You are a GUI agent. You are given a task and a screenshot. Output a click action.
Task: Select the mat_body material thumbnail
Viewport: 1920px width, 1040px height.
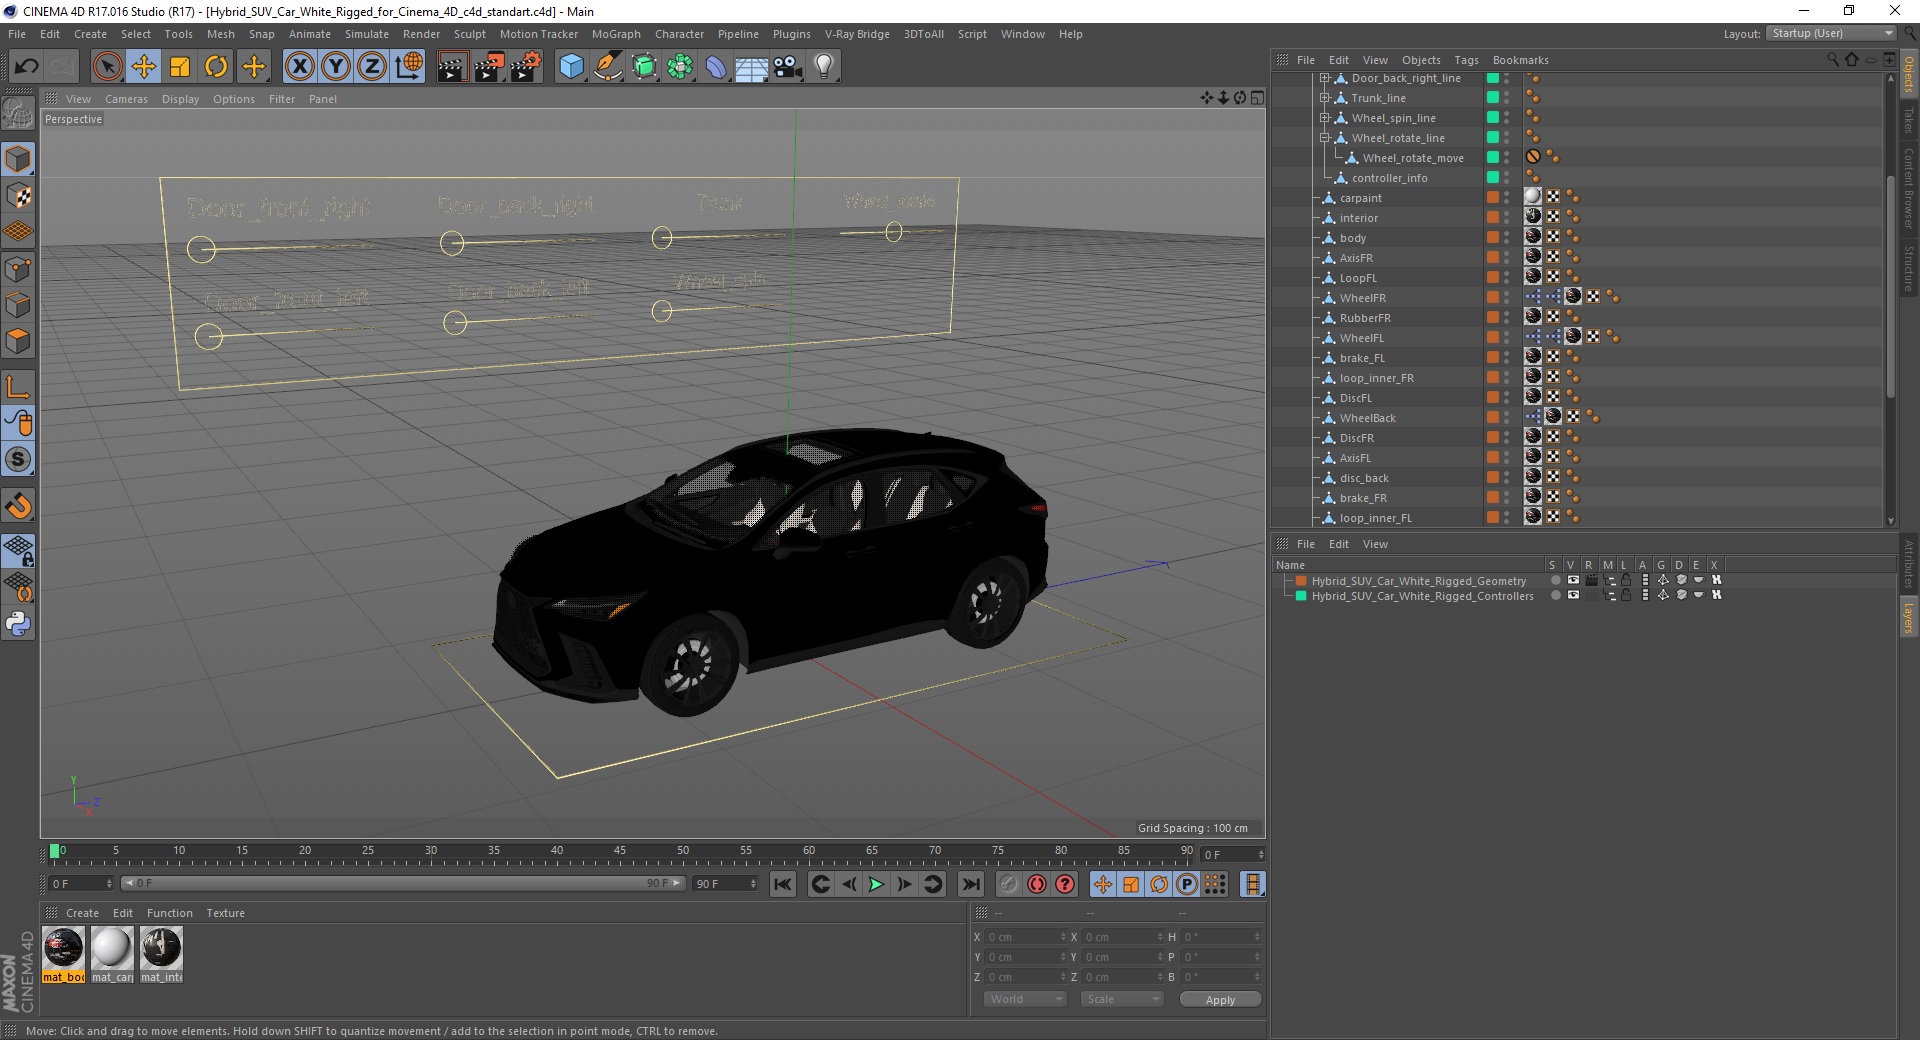coord(63,954)
